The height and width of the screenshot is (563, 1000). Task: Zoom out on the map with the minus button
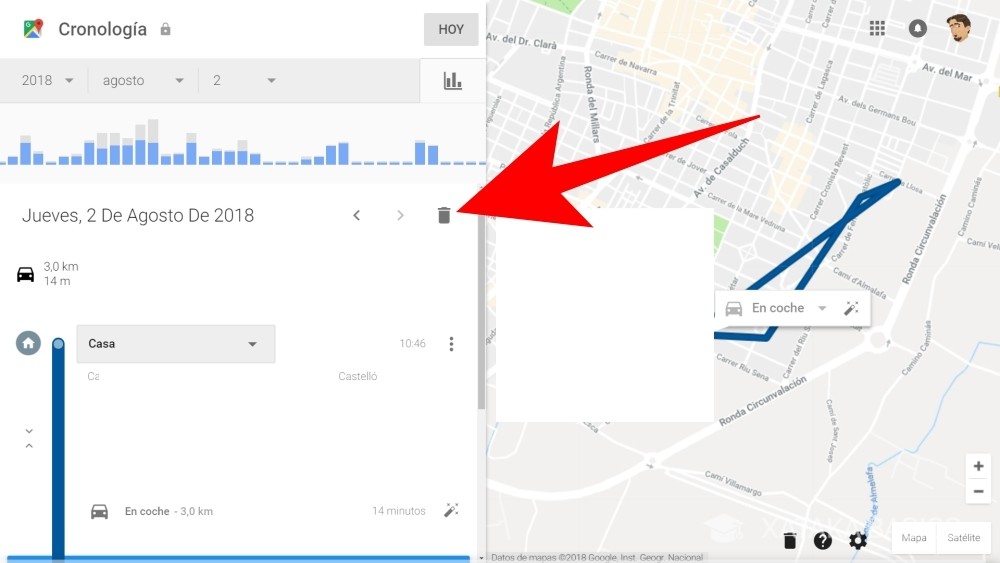[978, 492]
